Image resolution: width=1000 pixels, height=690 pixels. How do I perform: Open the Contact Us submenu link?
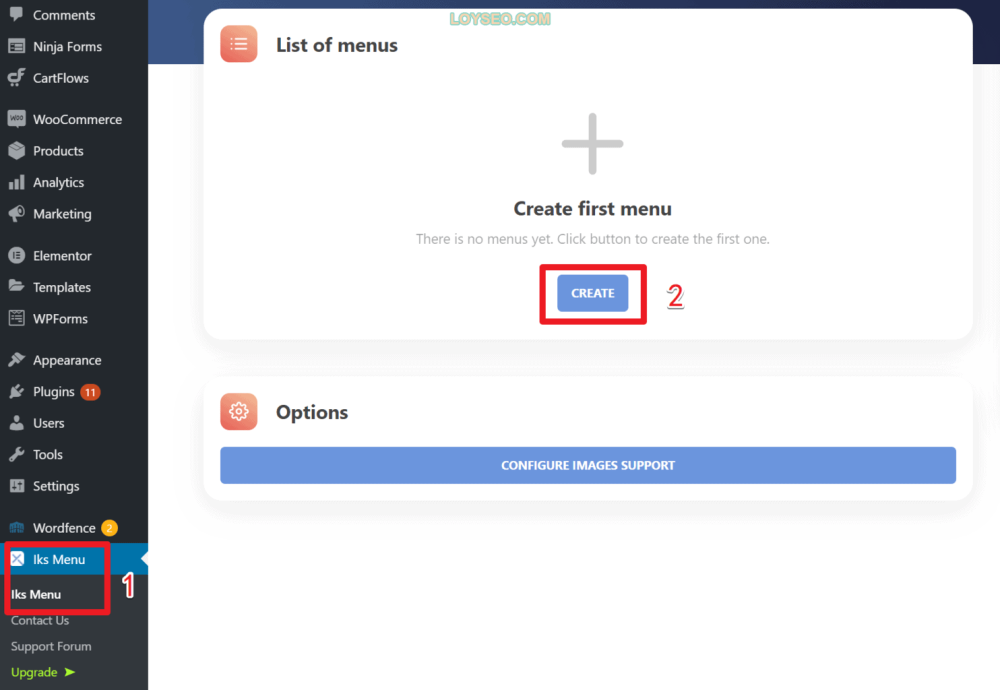tap(40, 620)
